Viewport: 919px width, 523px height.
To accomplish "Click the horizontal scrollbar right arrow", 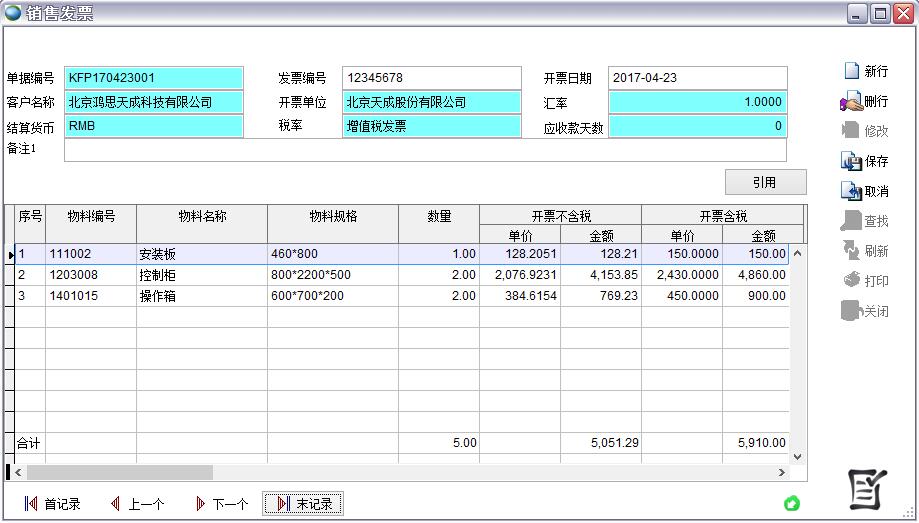I will (782, 472).
